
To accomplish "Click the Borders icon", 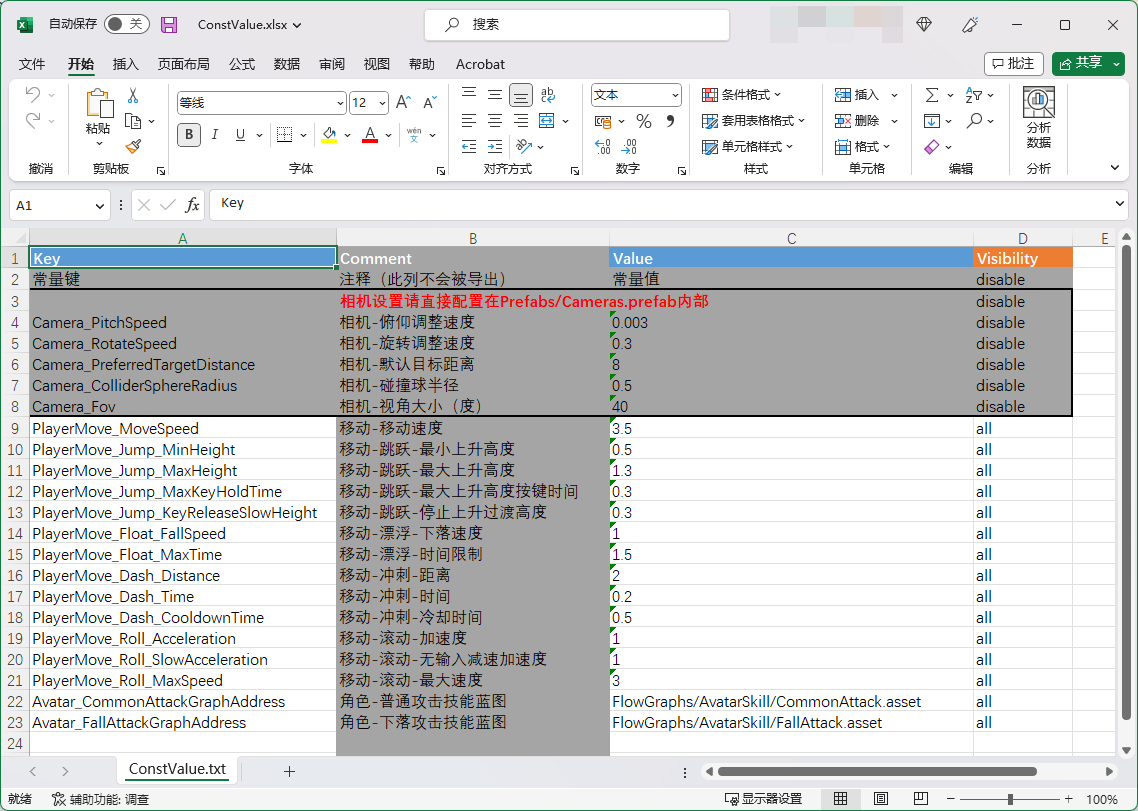I will 284,135.
